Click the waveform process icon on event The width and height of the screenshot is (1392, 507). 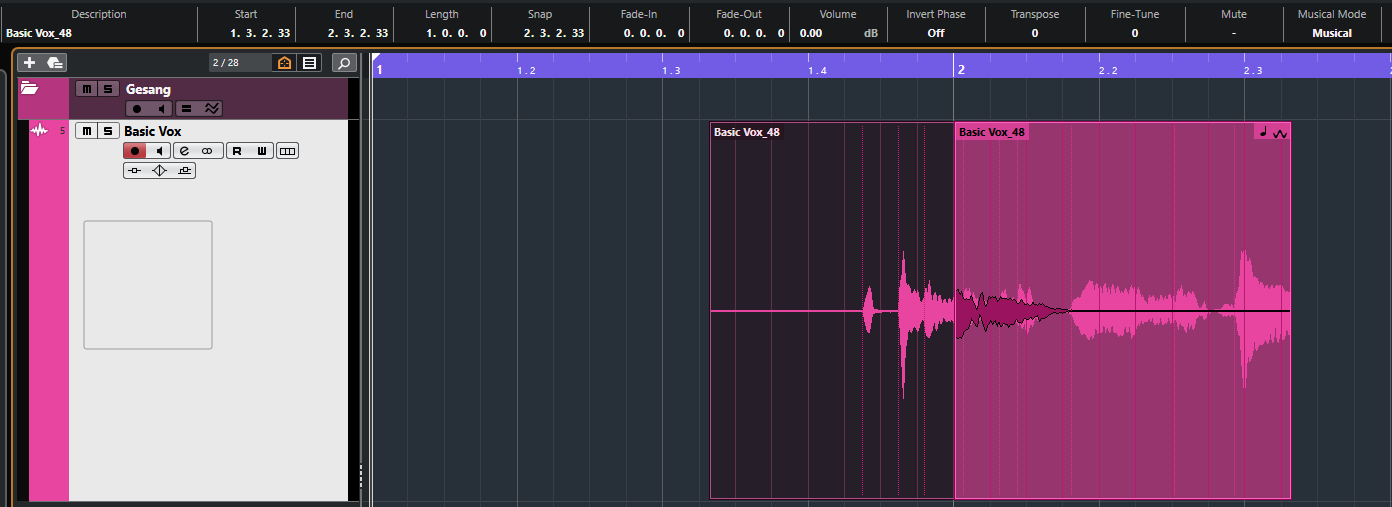(1279, 132)
